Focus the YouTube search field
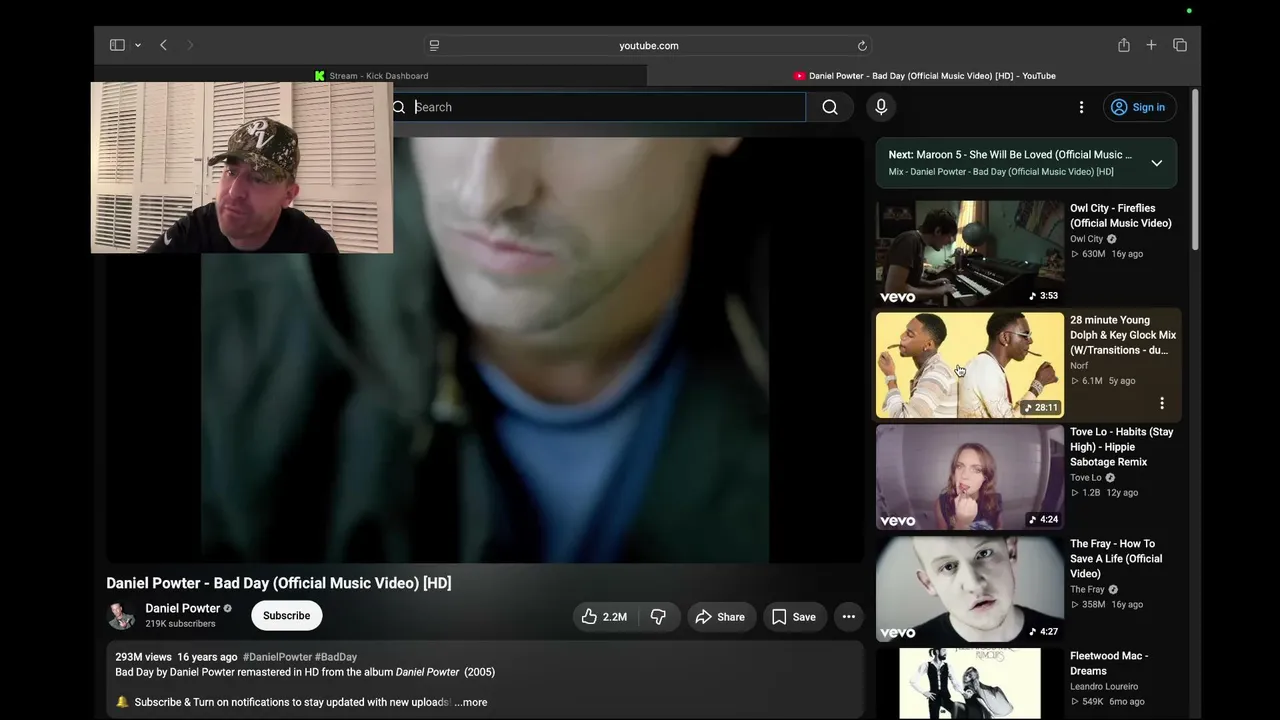Viewport: 1280px width, 720px height. [605, 107]
